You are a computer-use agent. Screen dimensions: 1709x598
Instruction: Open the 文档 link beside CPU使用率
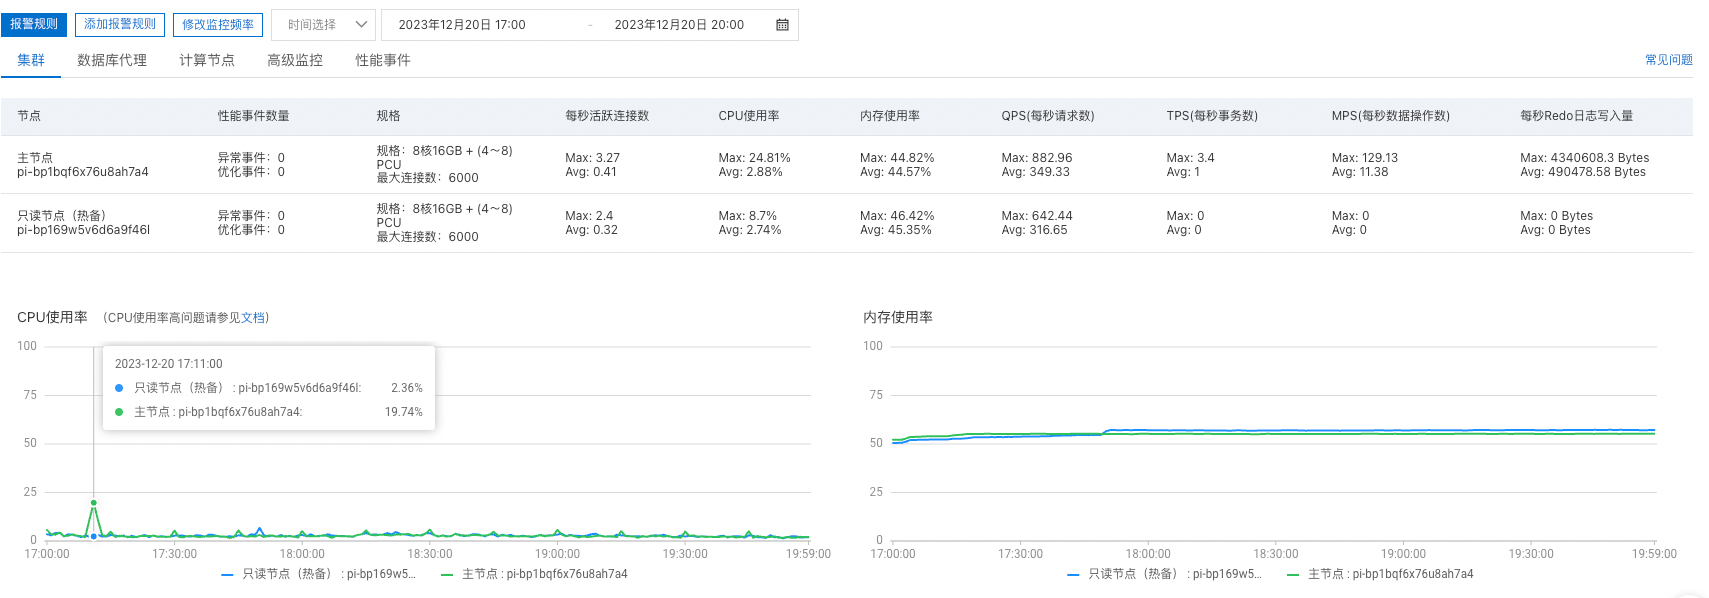pos(253,318)
